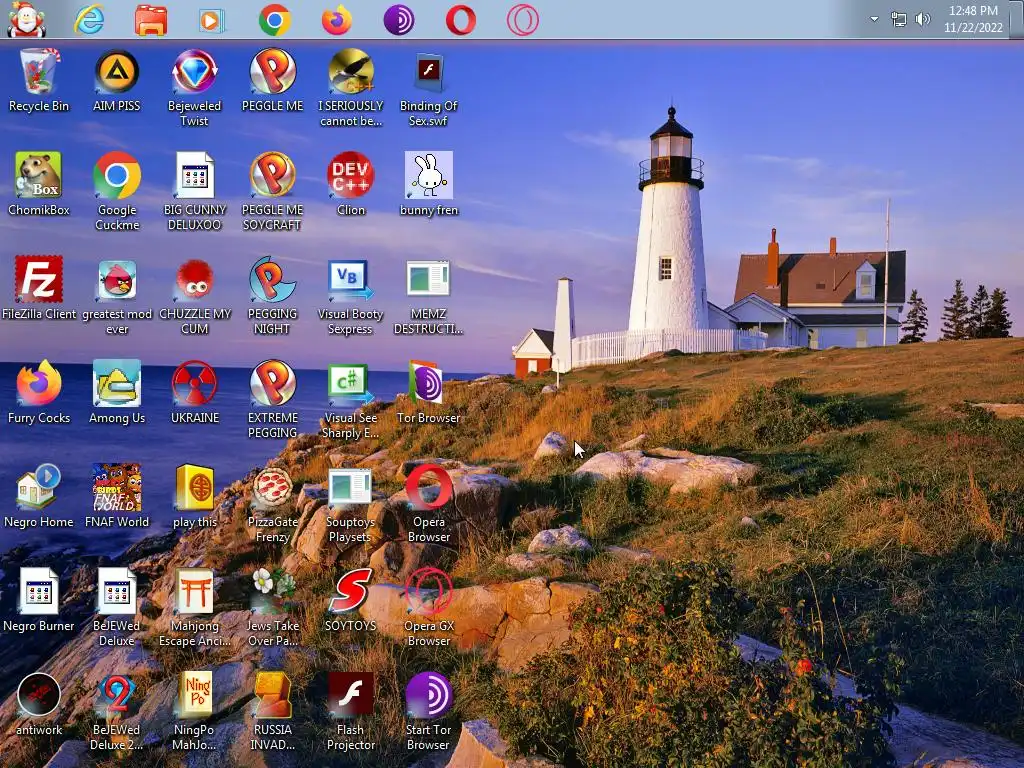Launch Firefox from the taskbar
Screen dimensions: 1024x768
tap(336, 20)
